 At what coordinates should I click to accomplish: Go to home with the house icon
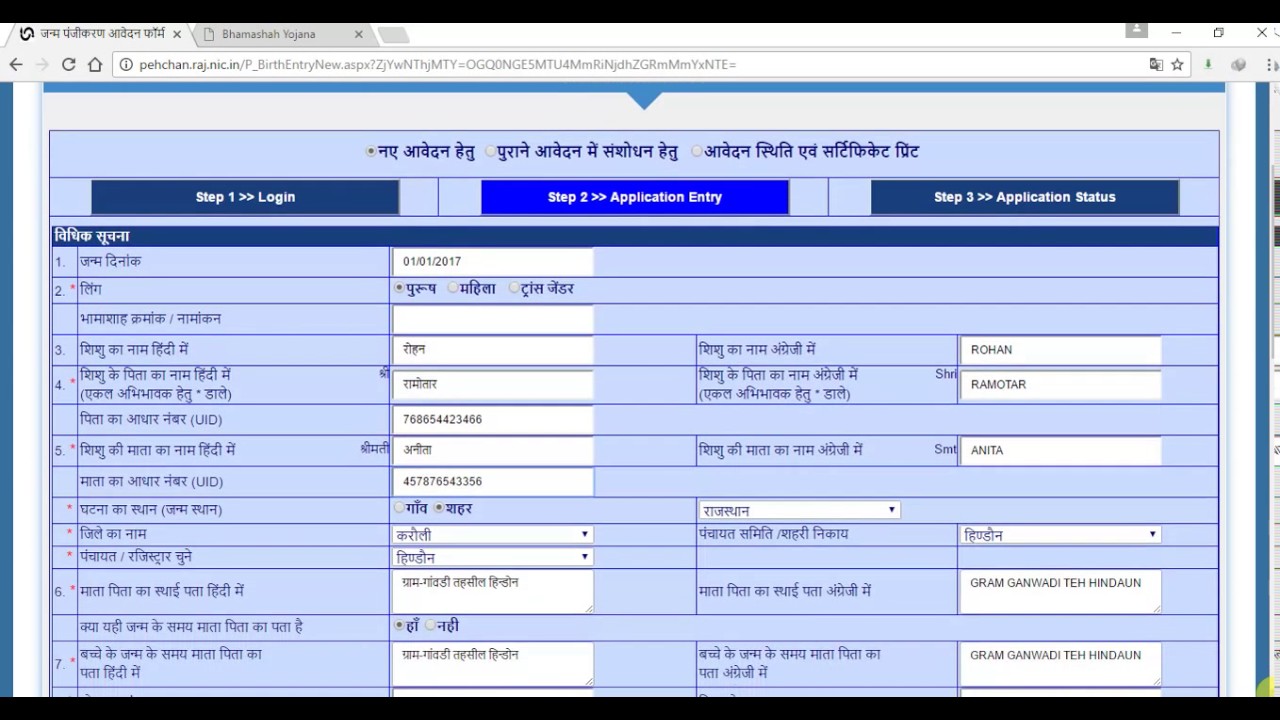95,64
